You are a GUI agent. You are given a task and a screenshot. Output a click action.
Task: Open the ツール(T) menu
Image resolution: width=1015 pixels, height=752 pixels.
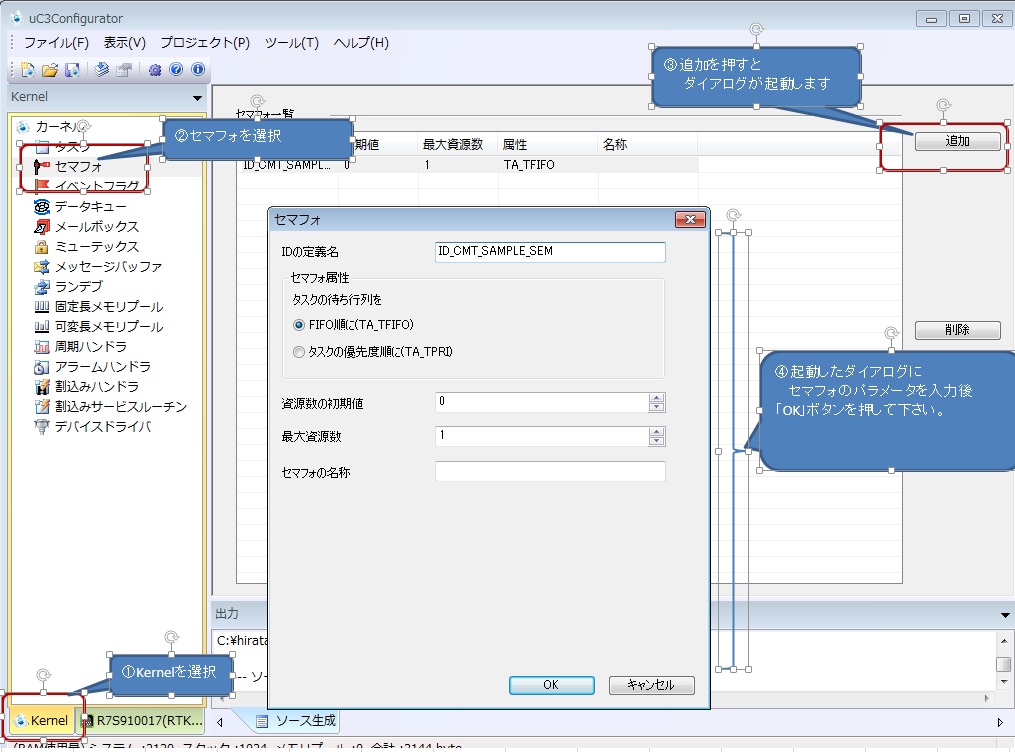click(291, 43)
